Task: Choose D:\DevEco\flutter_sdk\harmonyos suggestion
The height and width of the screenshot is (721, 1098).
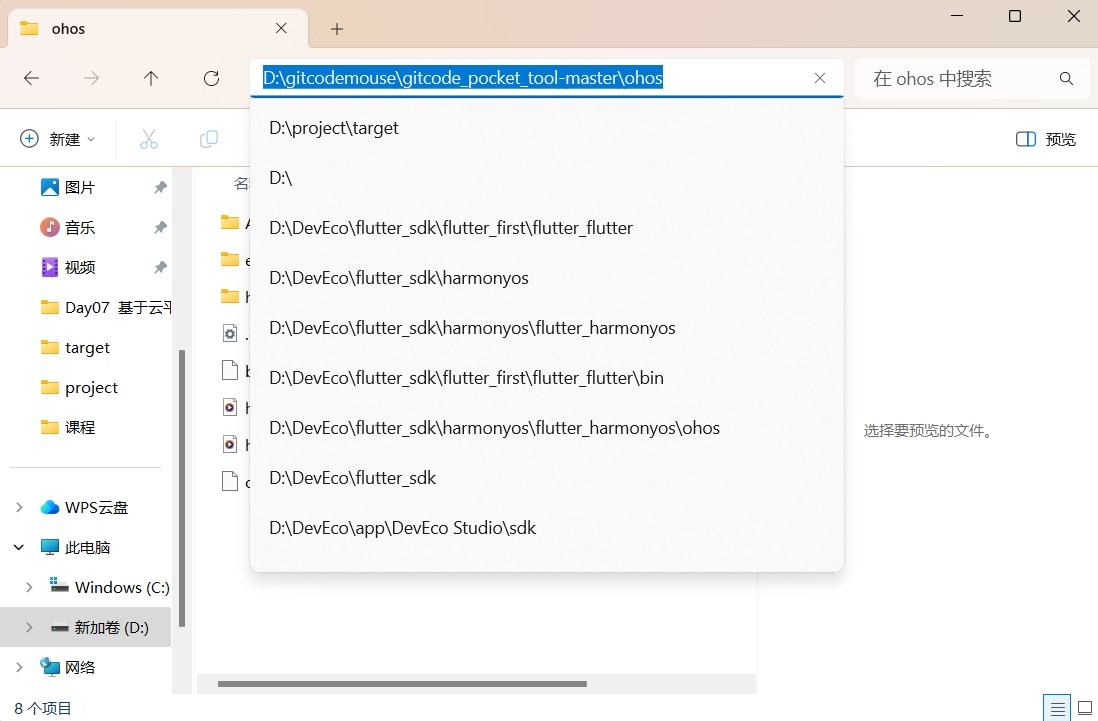Action: [546, 278]
